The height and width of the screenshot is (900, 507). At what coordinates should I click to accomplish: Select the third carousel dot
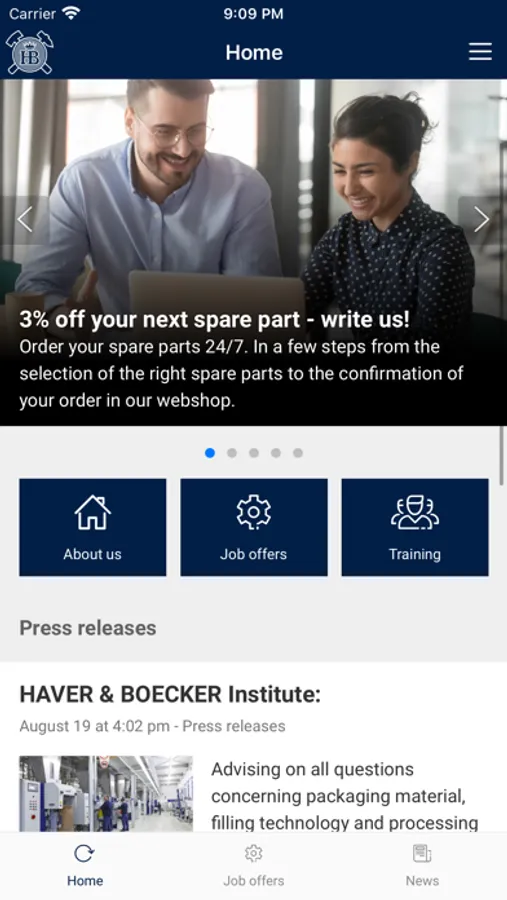click(254, 453)
